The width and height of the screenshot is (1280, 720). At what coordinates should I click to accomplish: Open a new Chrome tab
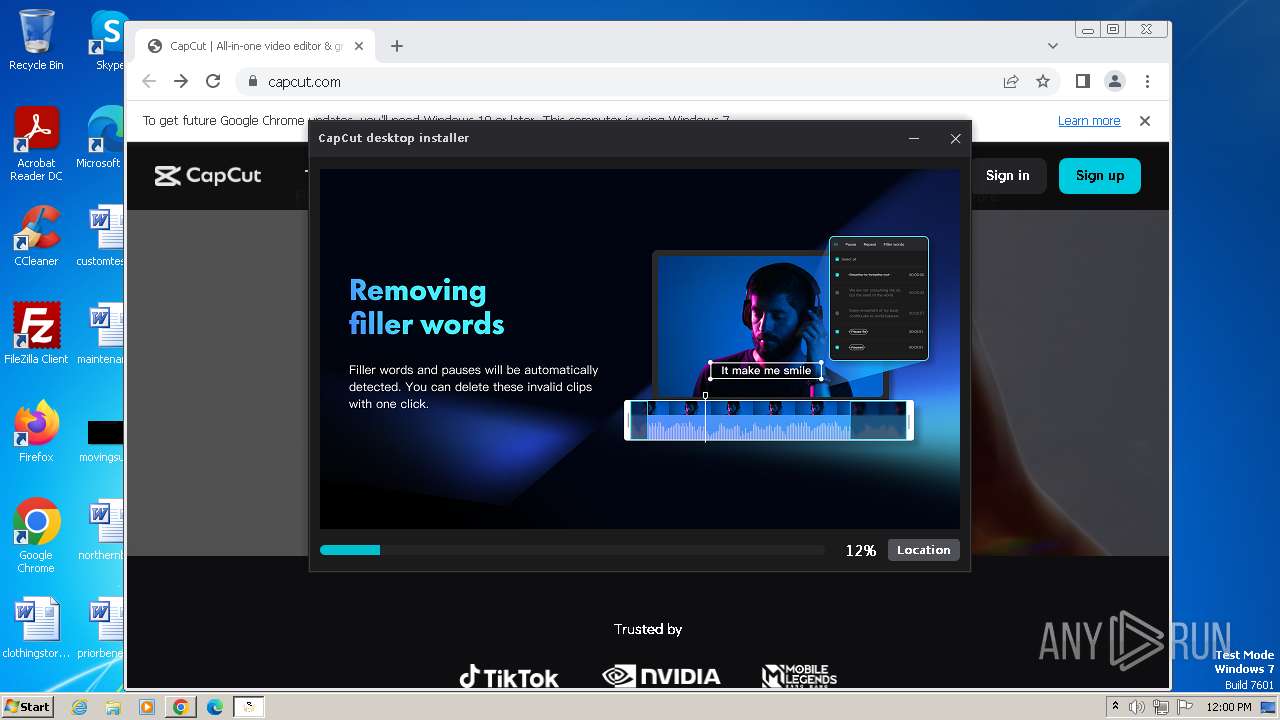pos(397,46)
